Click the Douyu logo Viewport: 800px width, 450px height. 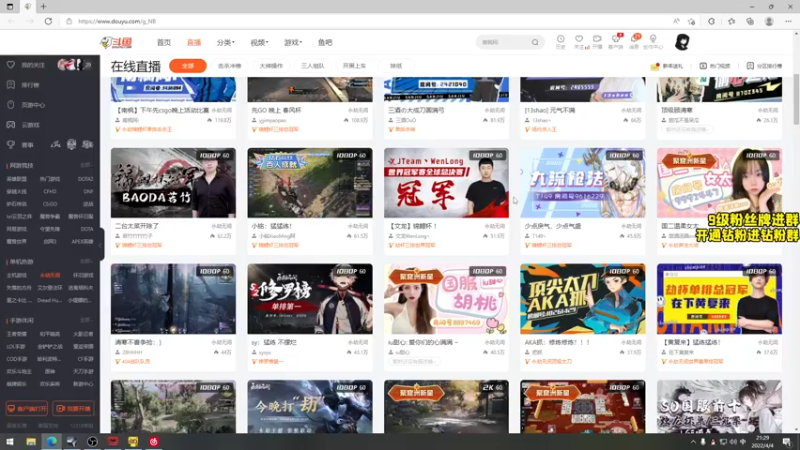pos(116,42)
